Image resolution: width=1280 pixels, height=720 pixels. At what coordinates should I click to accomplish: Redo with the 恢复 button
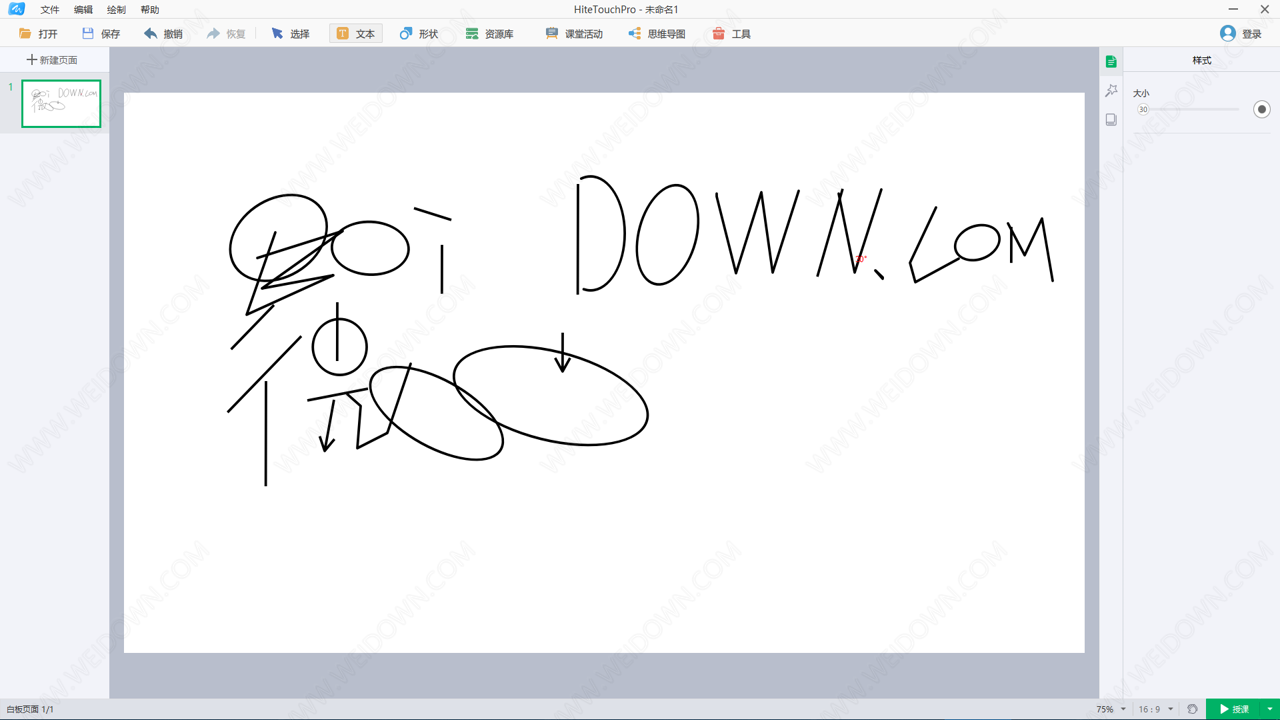226,34
